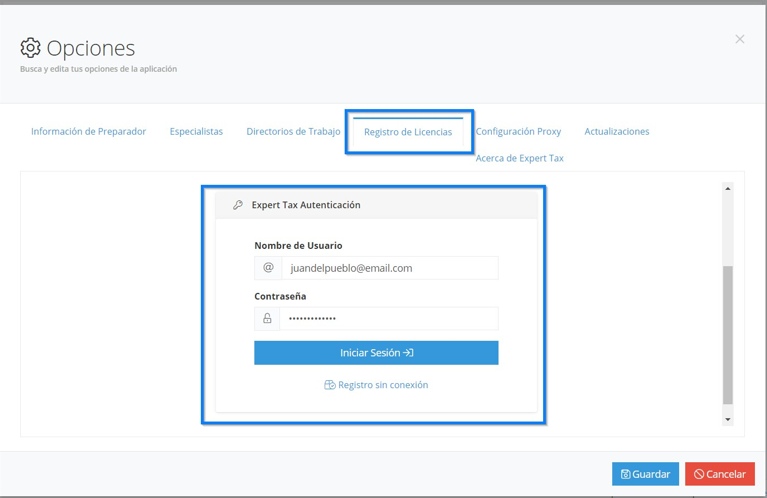Click the 'Busca y edita tus opciones' subtitle

tap(98, 69)
